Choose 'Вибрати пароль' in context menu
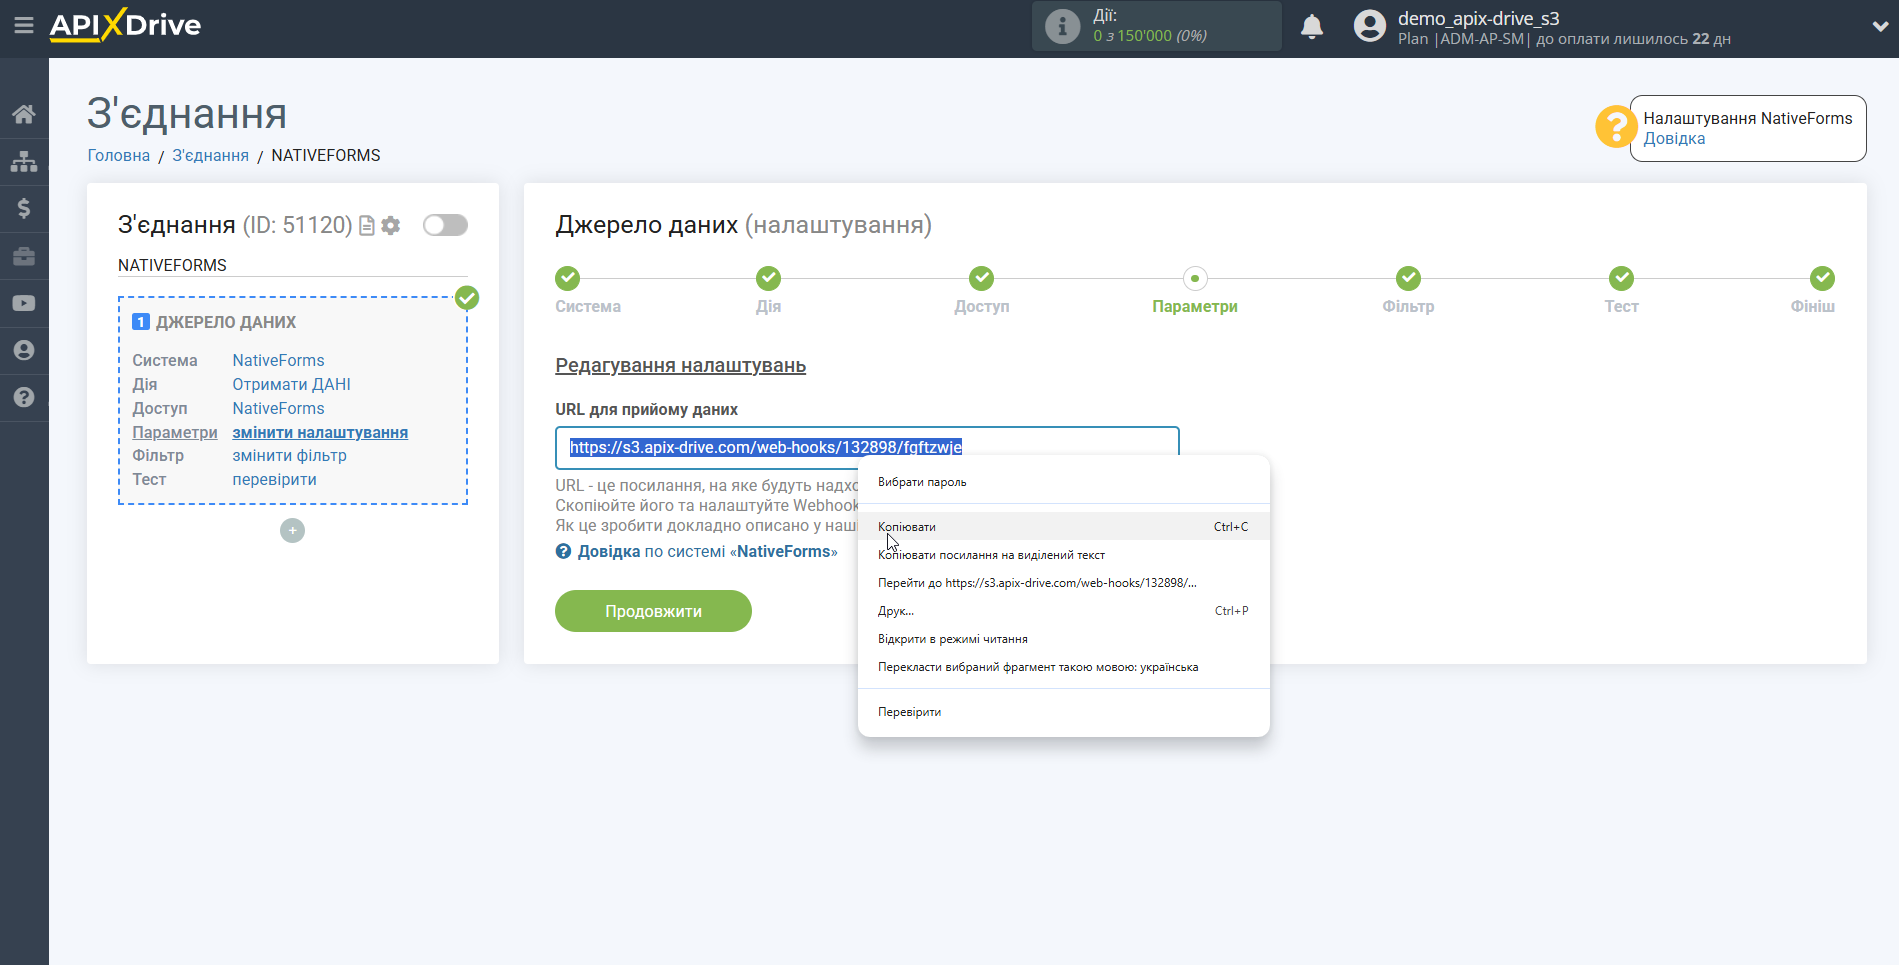The height and width of the screenshot is (965, 1899). tap(1064, 482)
